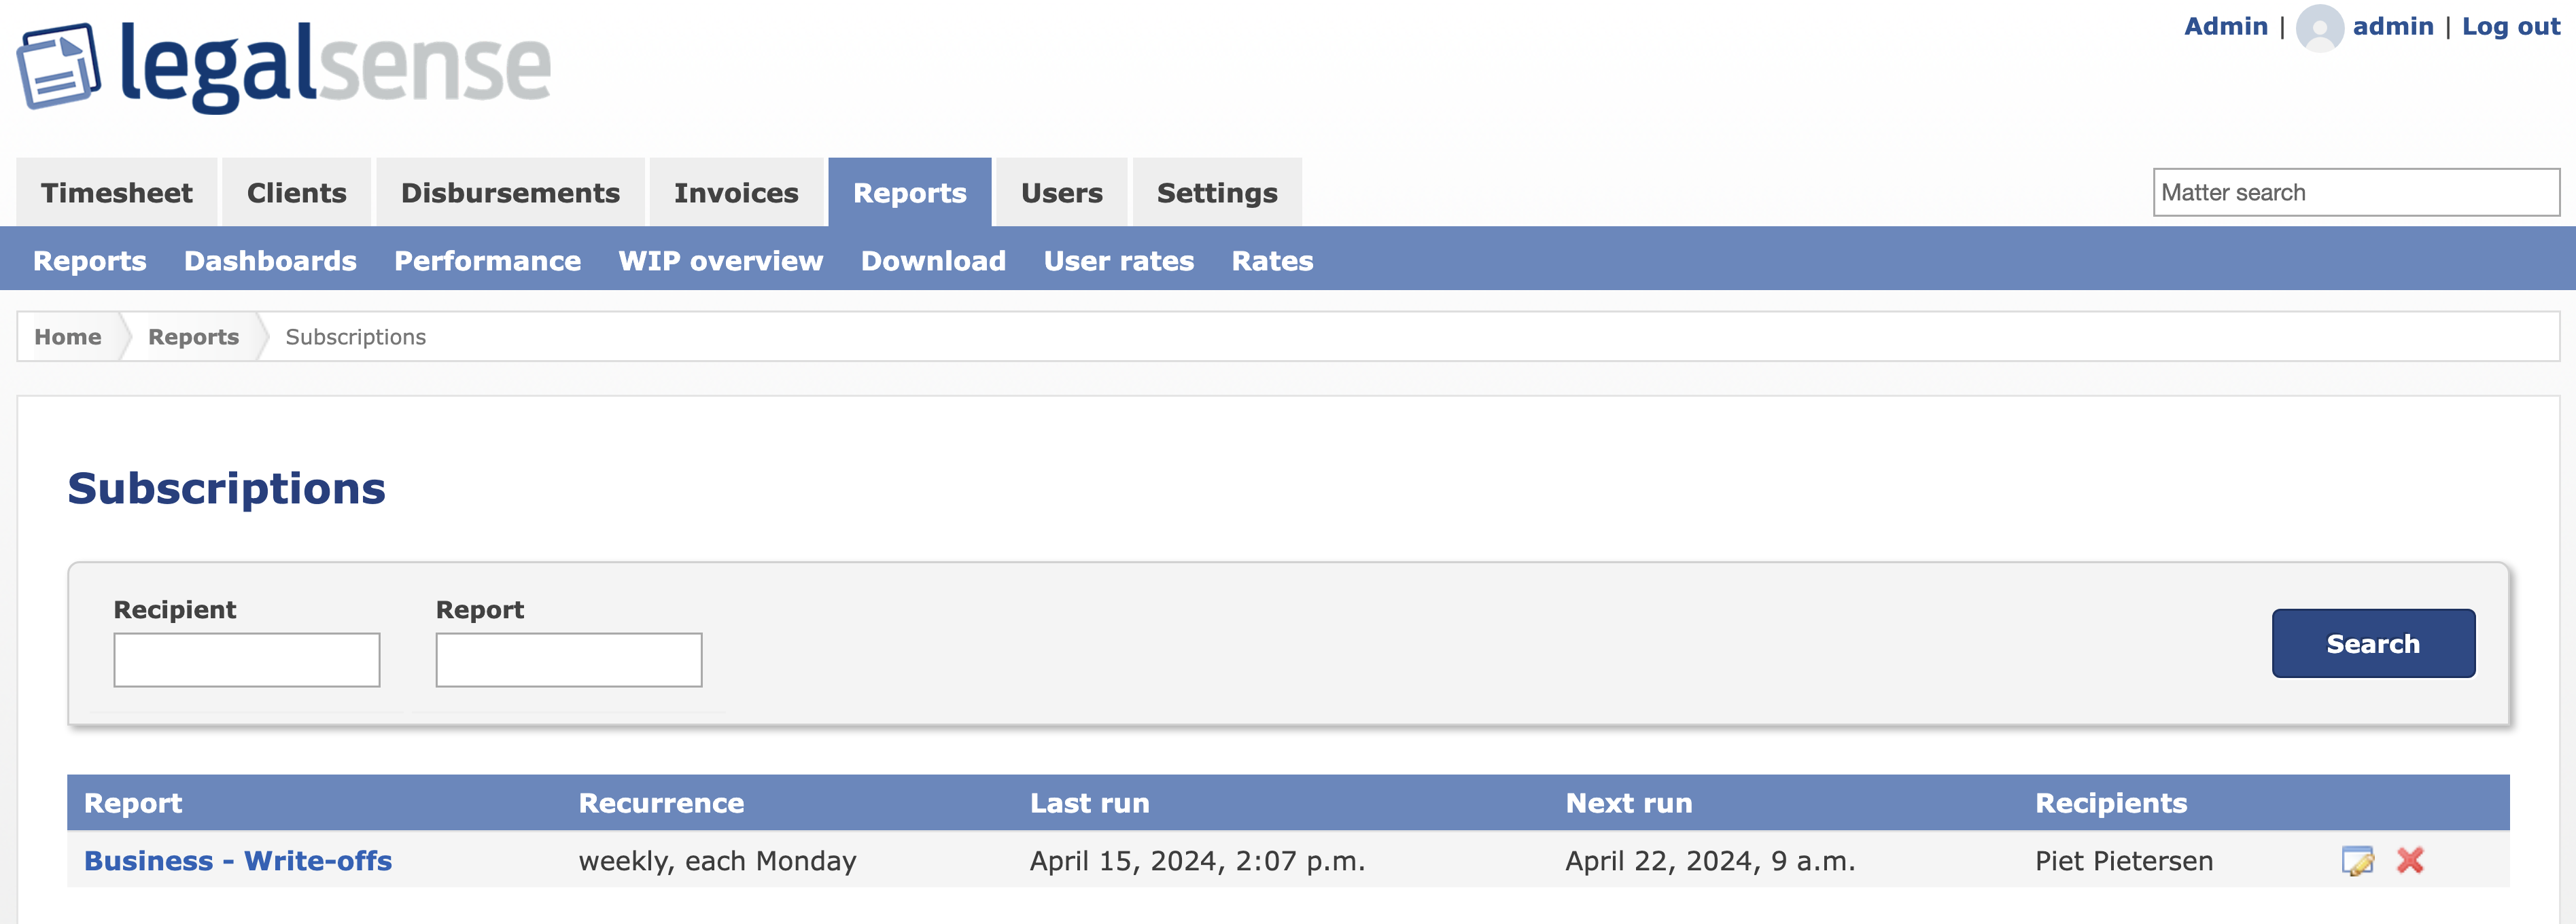
Task: Click the Search button
Action: pyautogui.click(x=2373, y=643)
